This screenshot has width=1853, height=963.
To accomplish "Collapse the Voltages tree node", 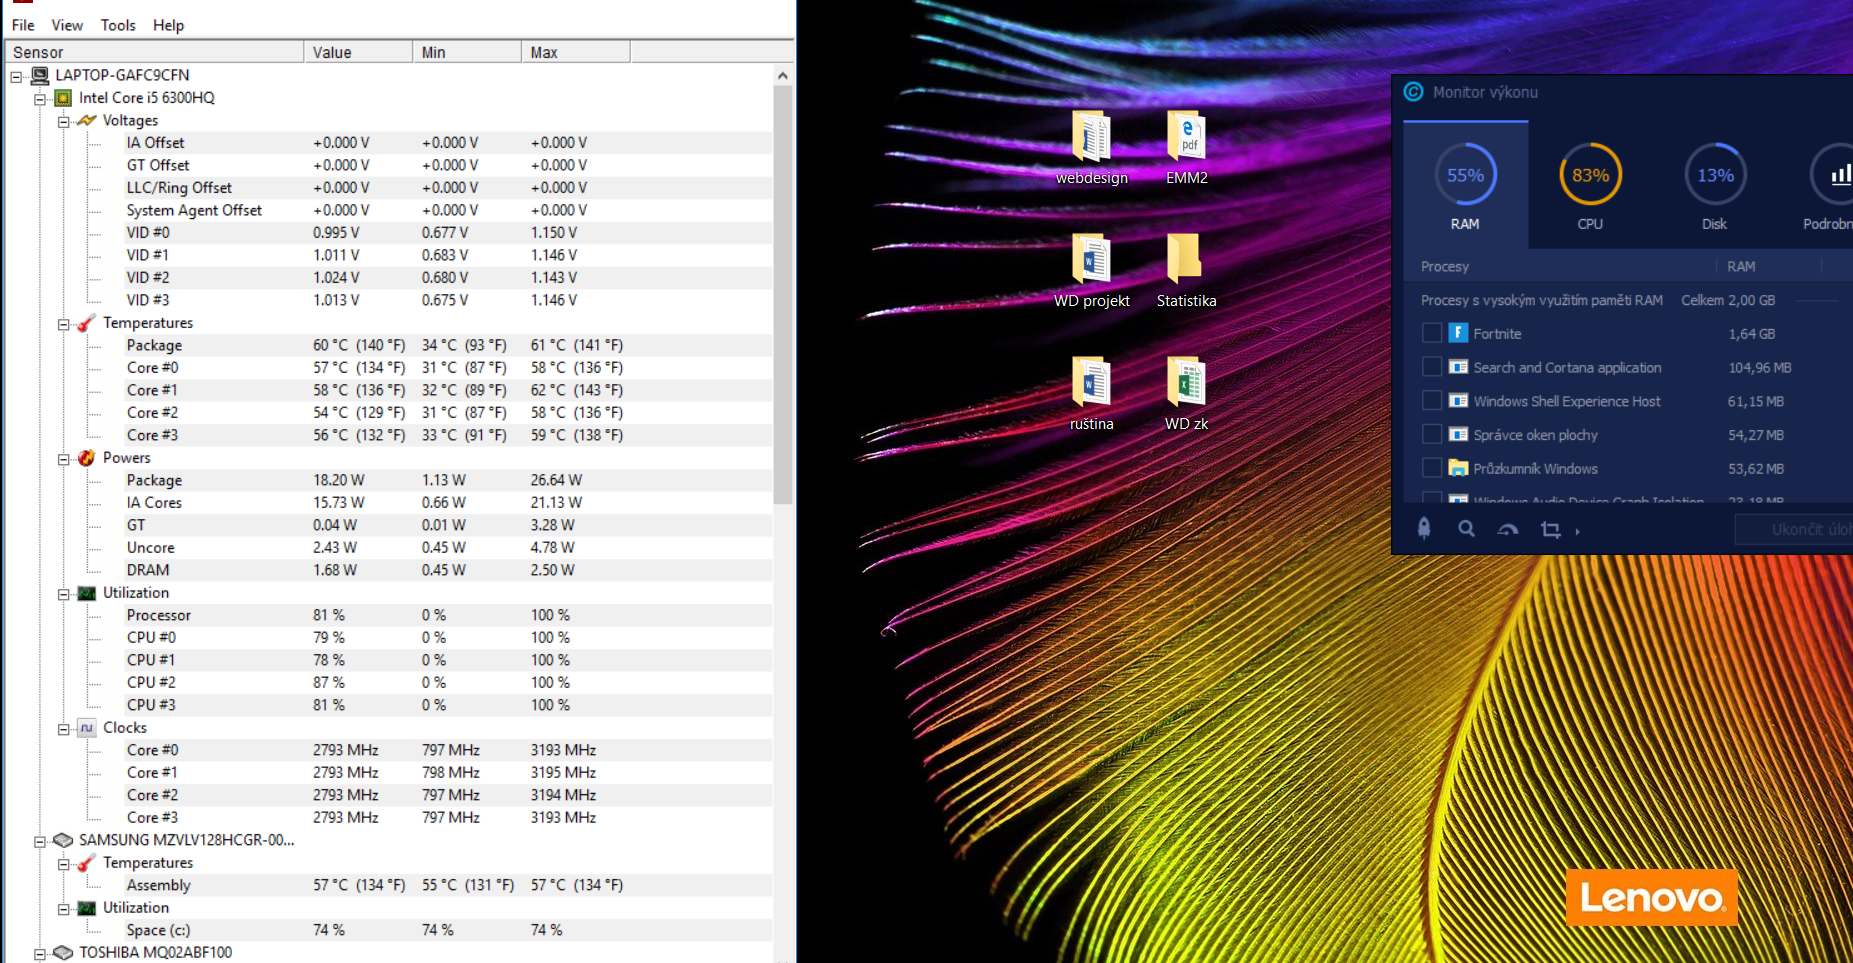I will click(x=64, y=122).
